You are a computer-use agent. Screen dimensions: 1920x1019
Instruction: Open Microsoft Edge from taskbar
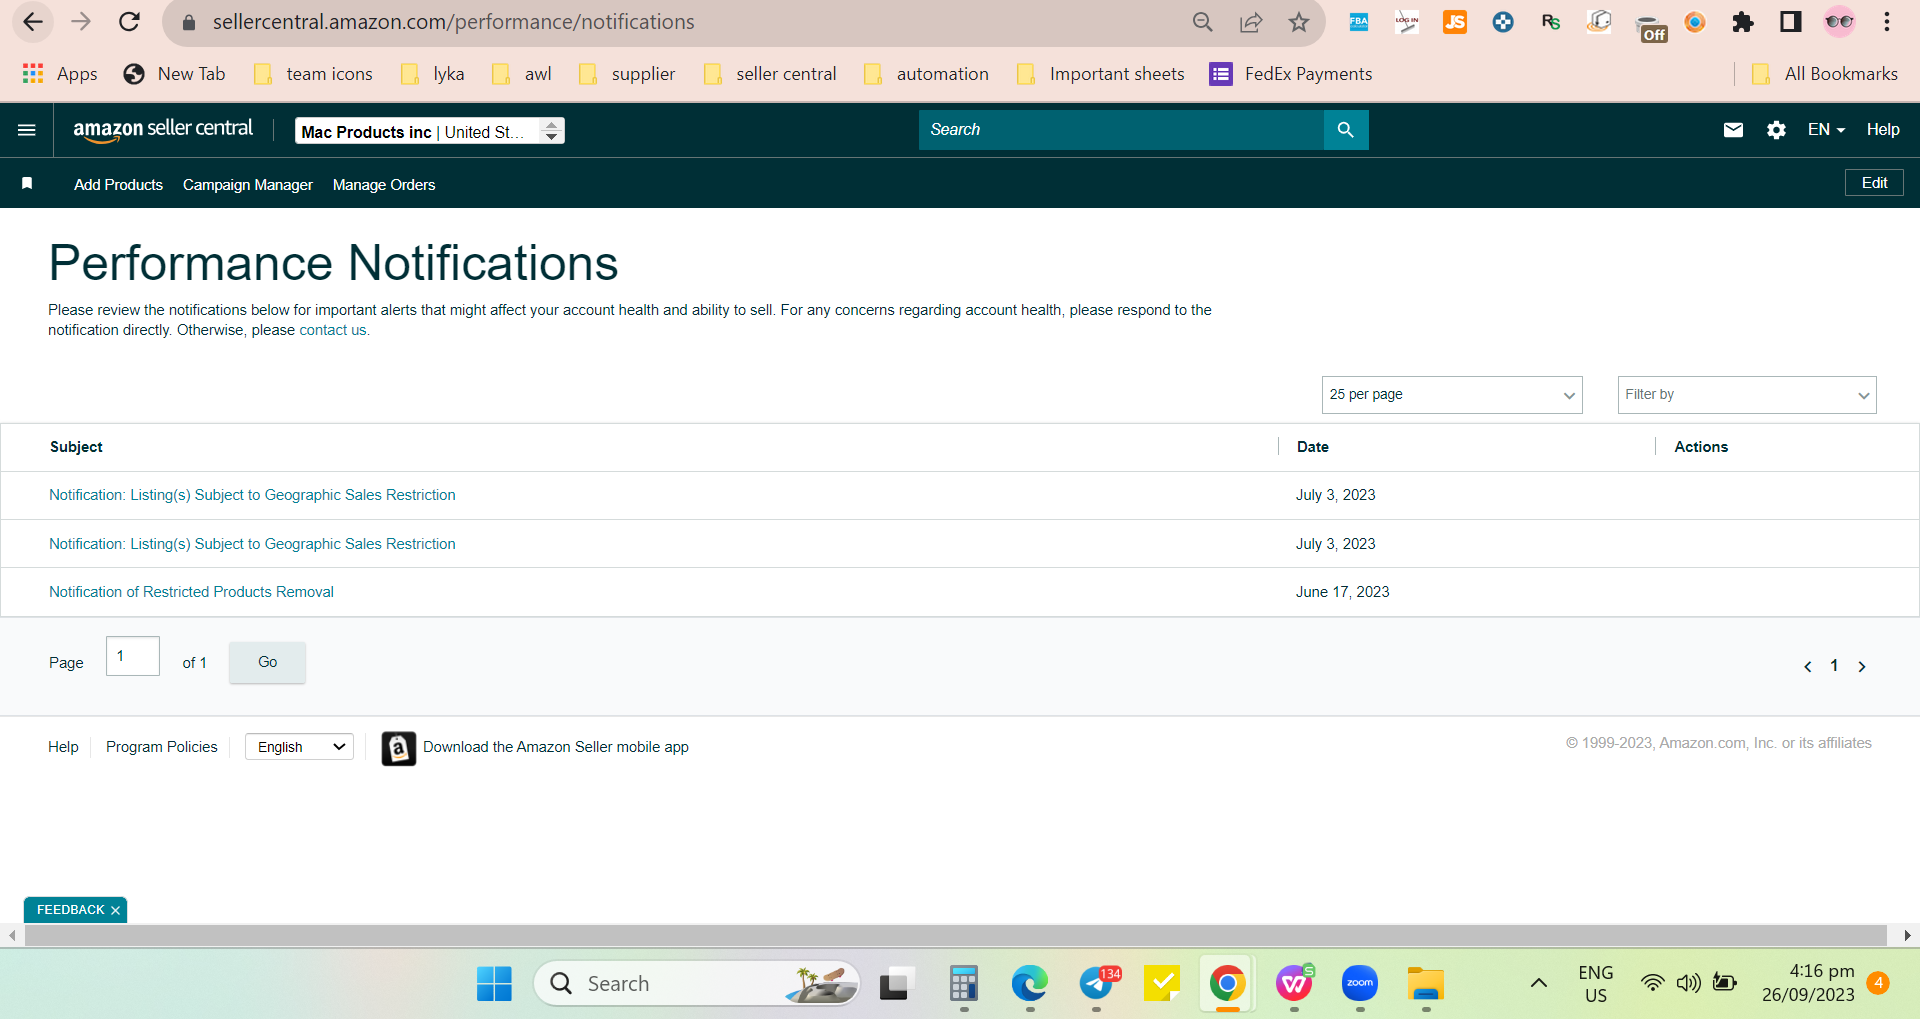coord(1029,984)
